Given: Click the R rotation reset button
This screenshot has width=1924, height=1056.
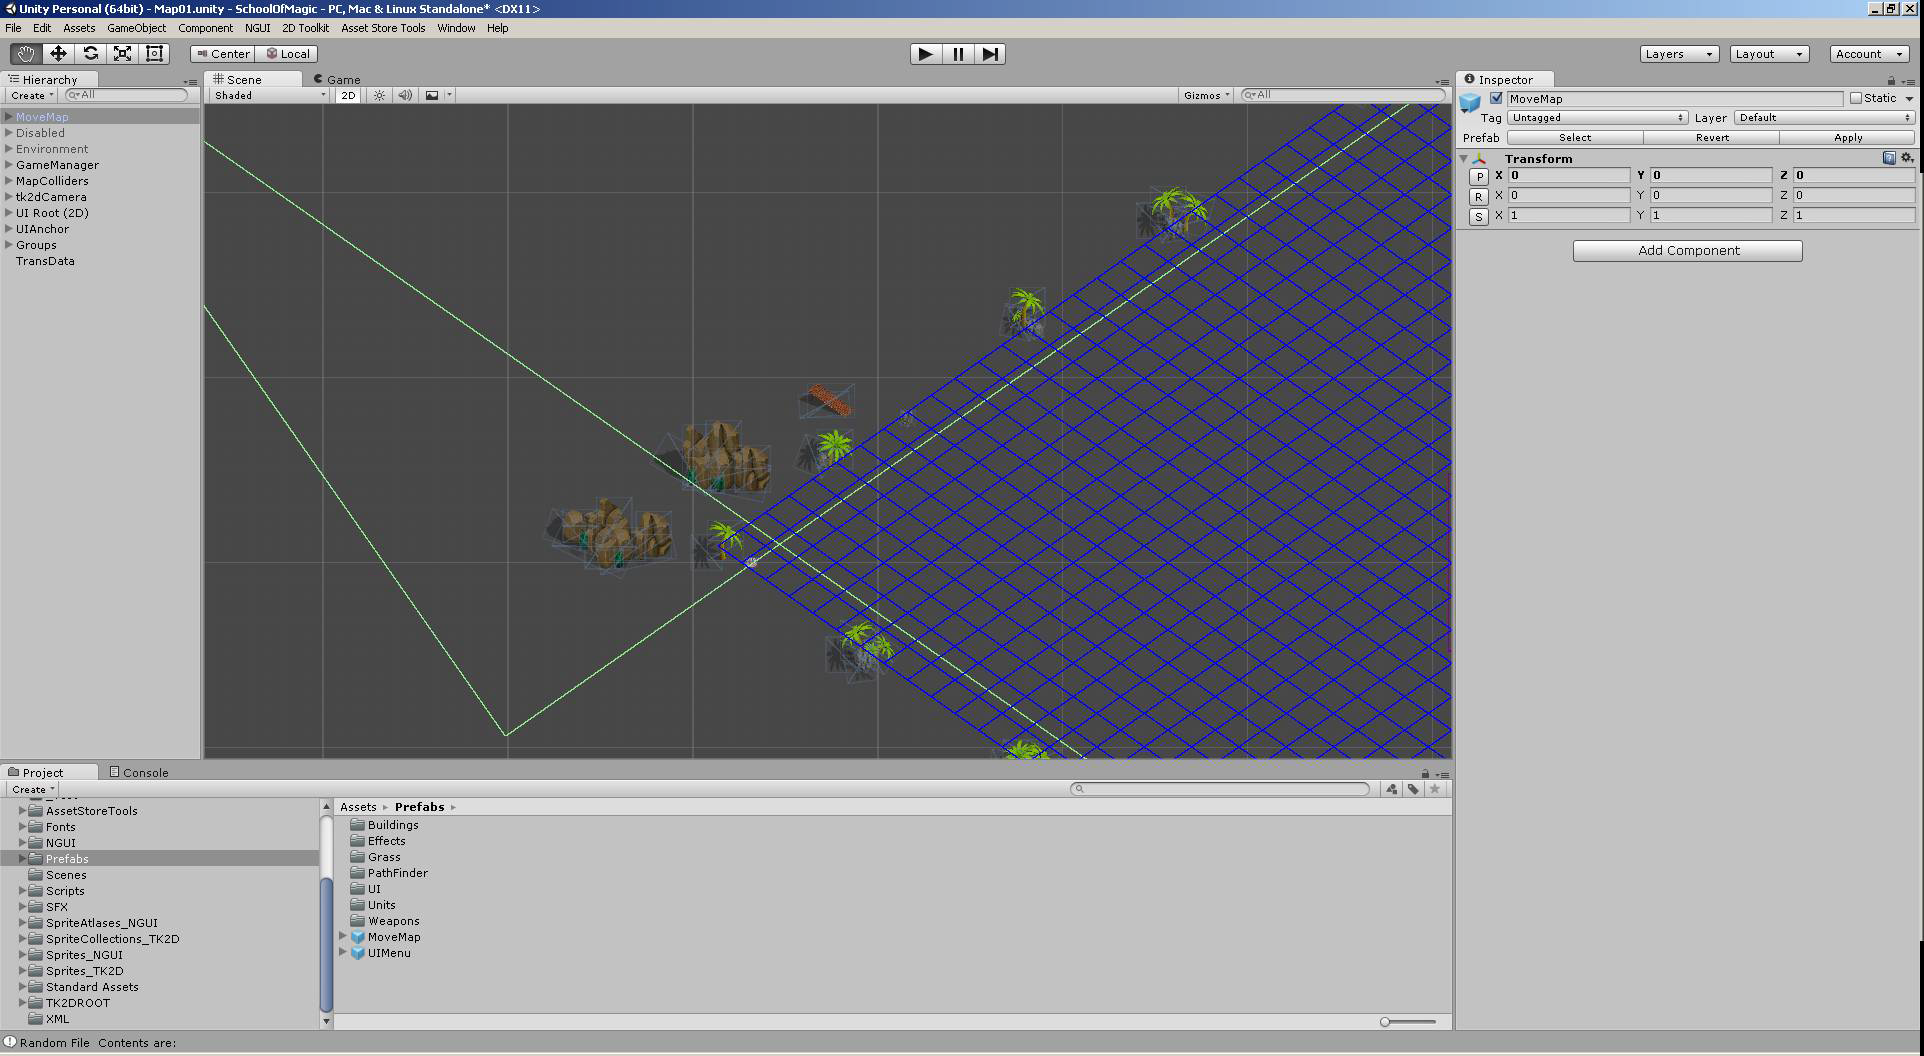Looking at the screenshot, I should point(1479,196).
